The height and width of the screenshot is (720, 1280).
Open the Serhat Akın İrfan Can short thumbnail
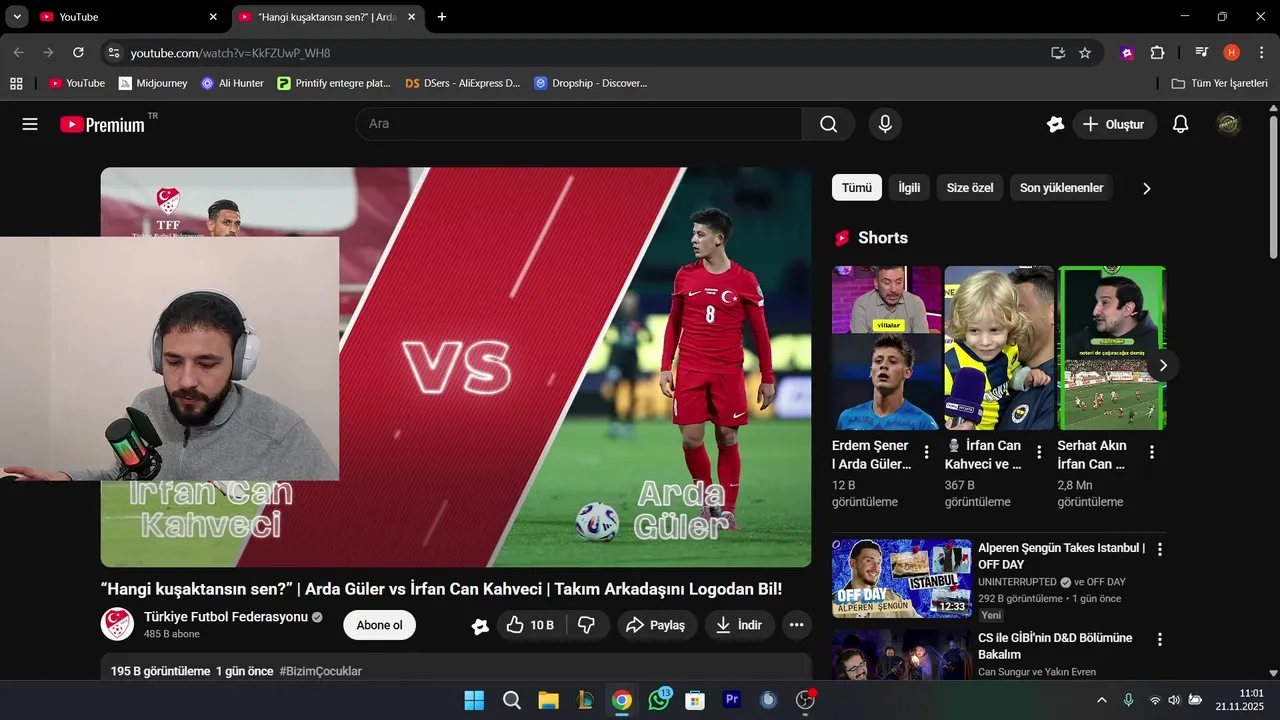point(1112,348)
